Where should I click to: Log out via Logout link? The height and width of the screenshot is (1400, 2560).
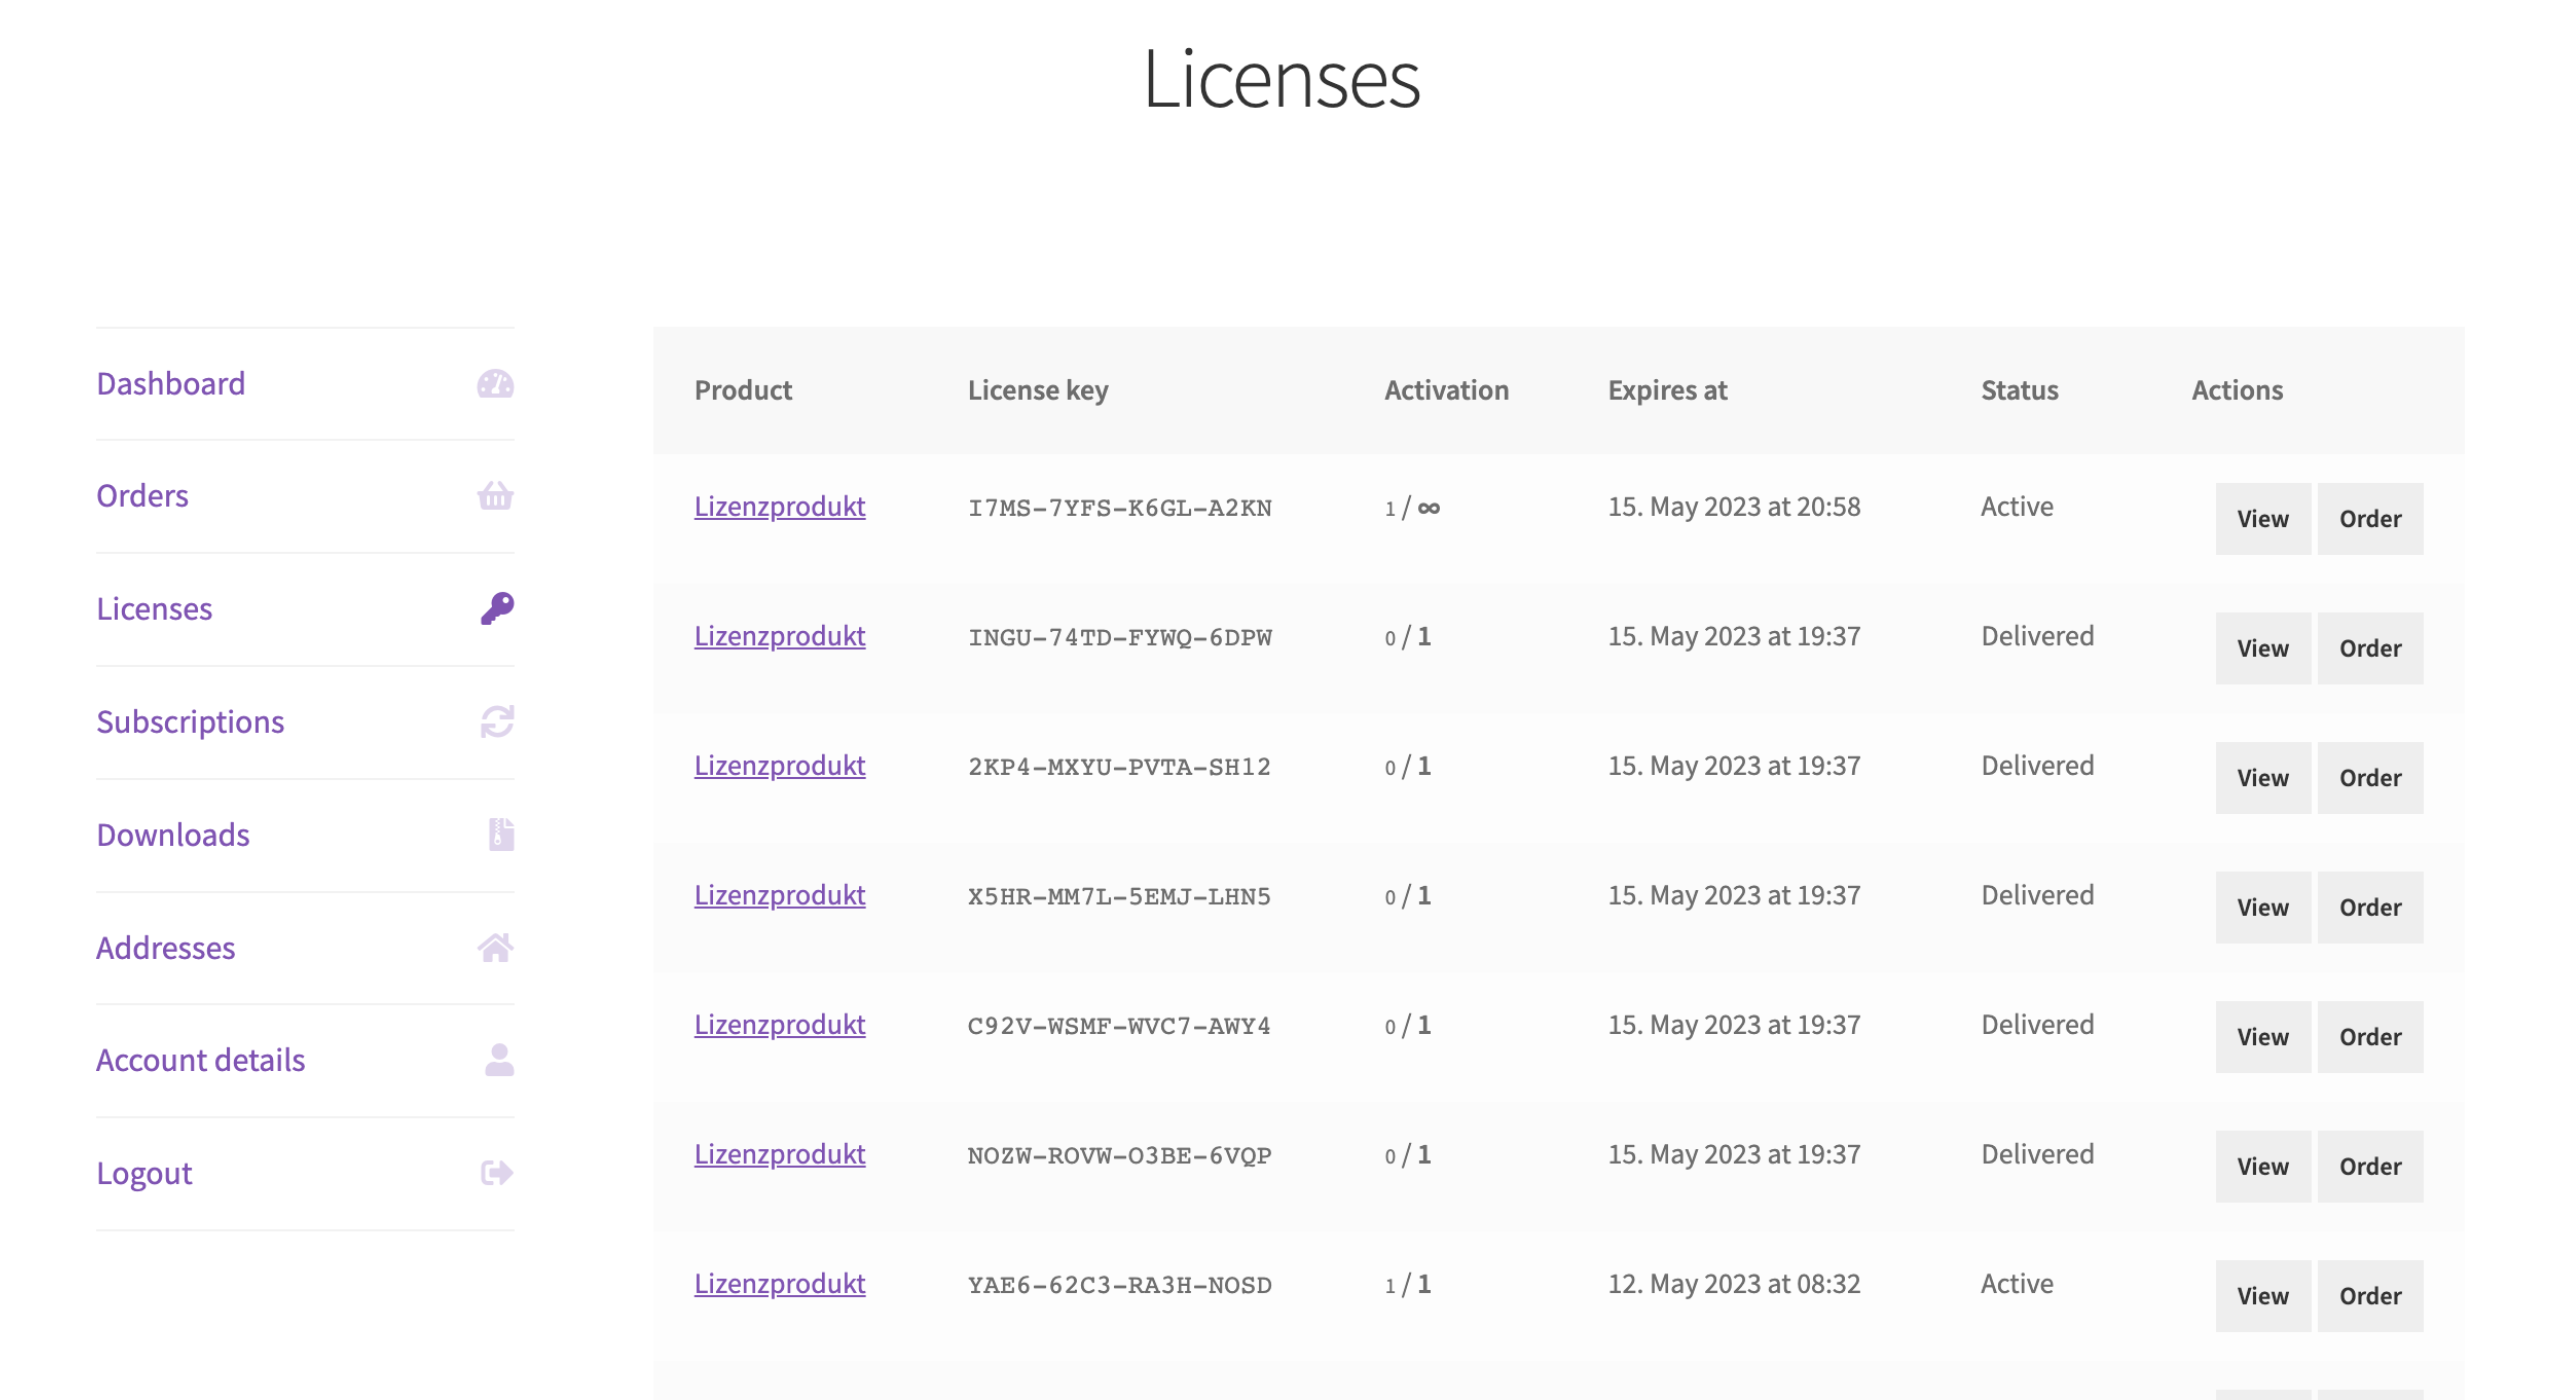144,1173
